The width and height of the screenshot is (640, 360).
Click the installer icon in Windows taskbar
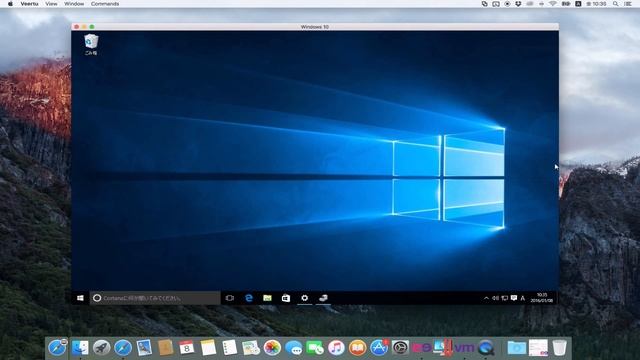click(323, 298)
